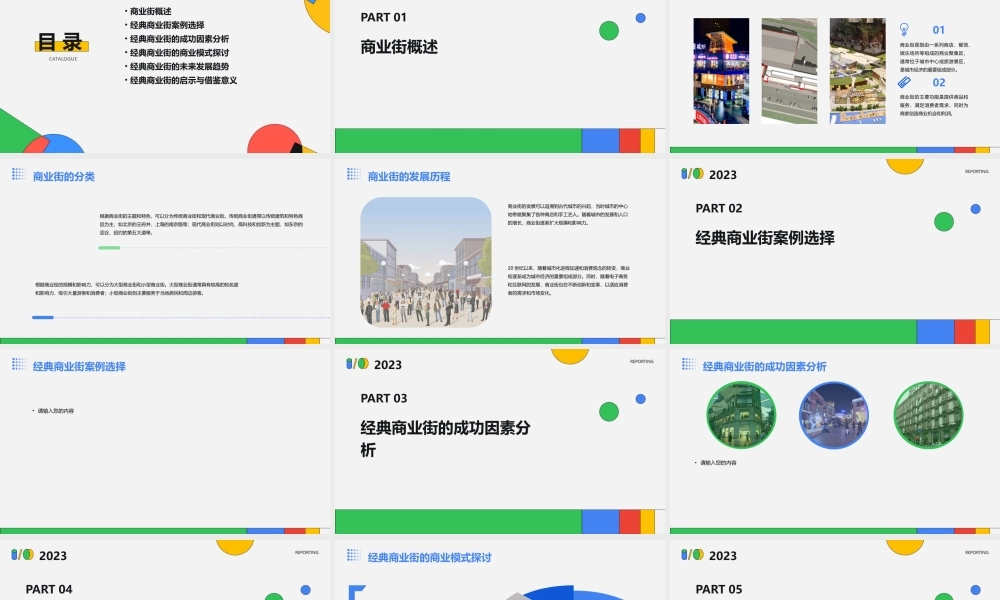Click the 商业街的发展历程 slide heading

[409, 177]
